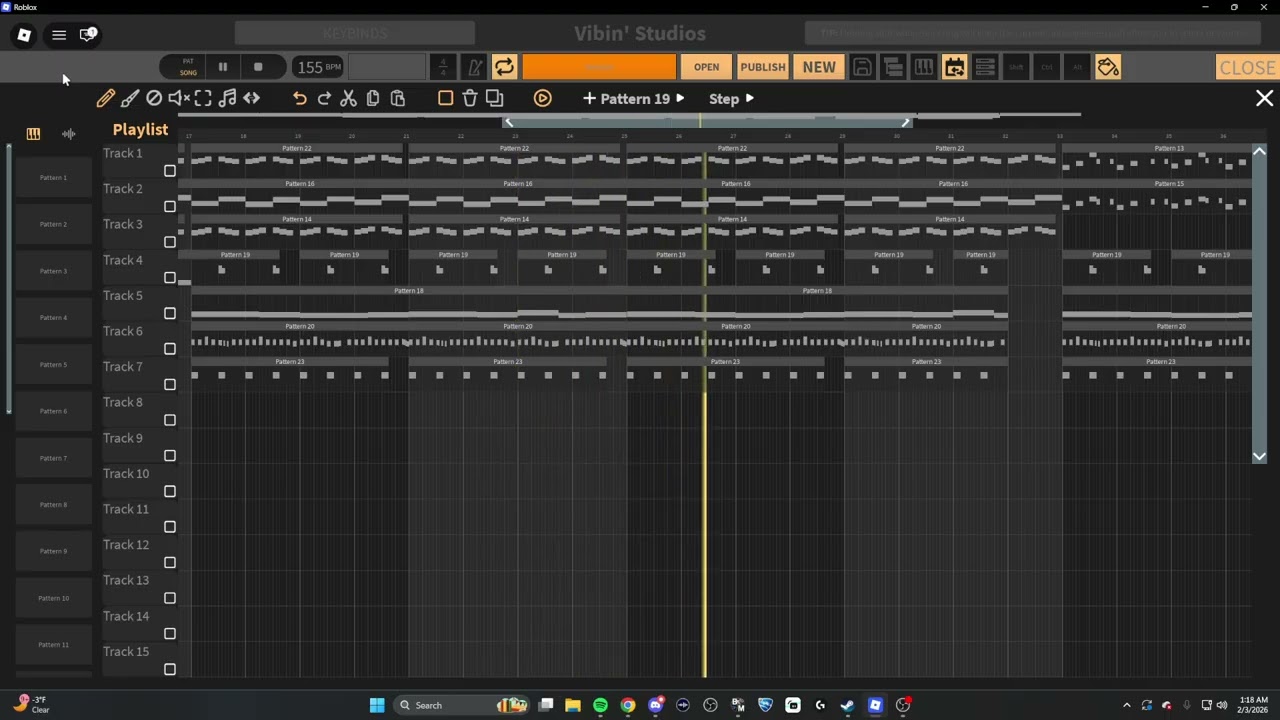Open the stacked-bars pattern icon in top toolbar
Image resolution: width=1280 pixels, height=720 pixels.
click(x=893, y=67)
